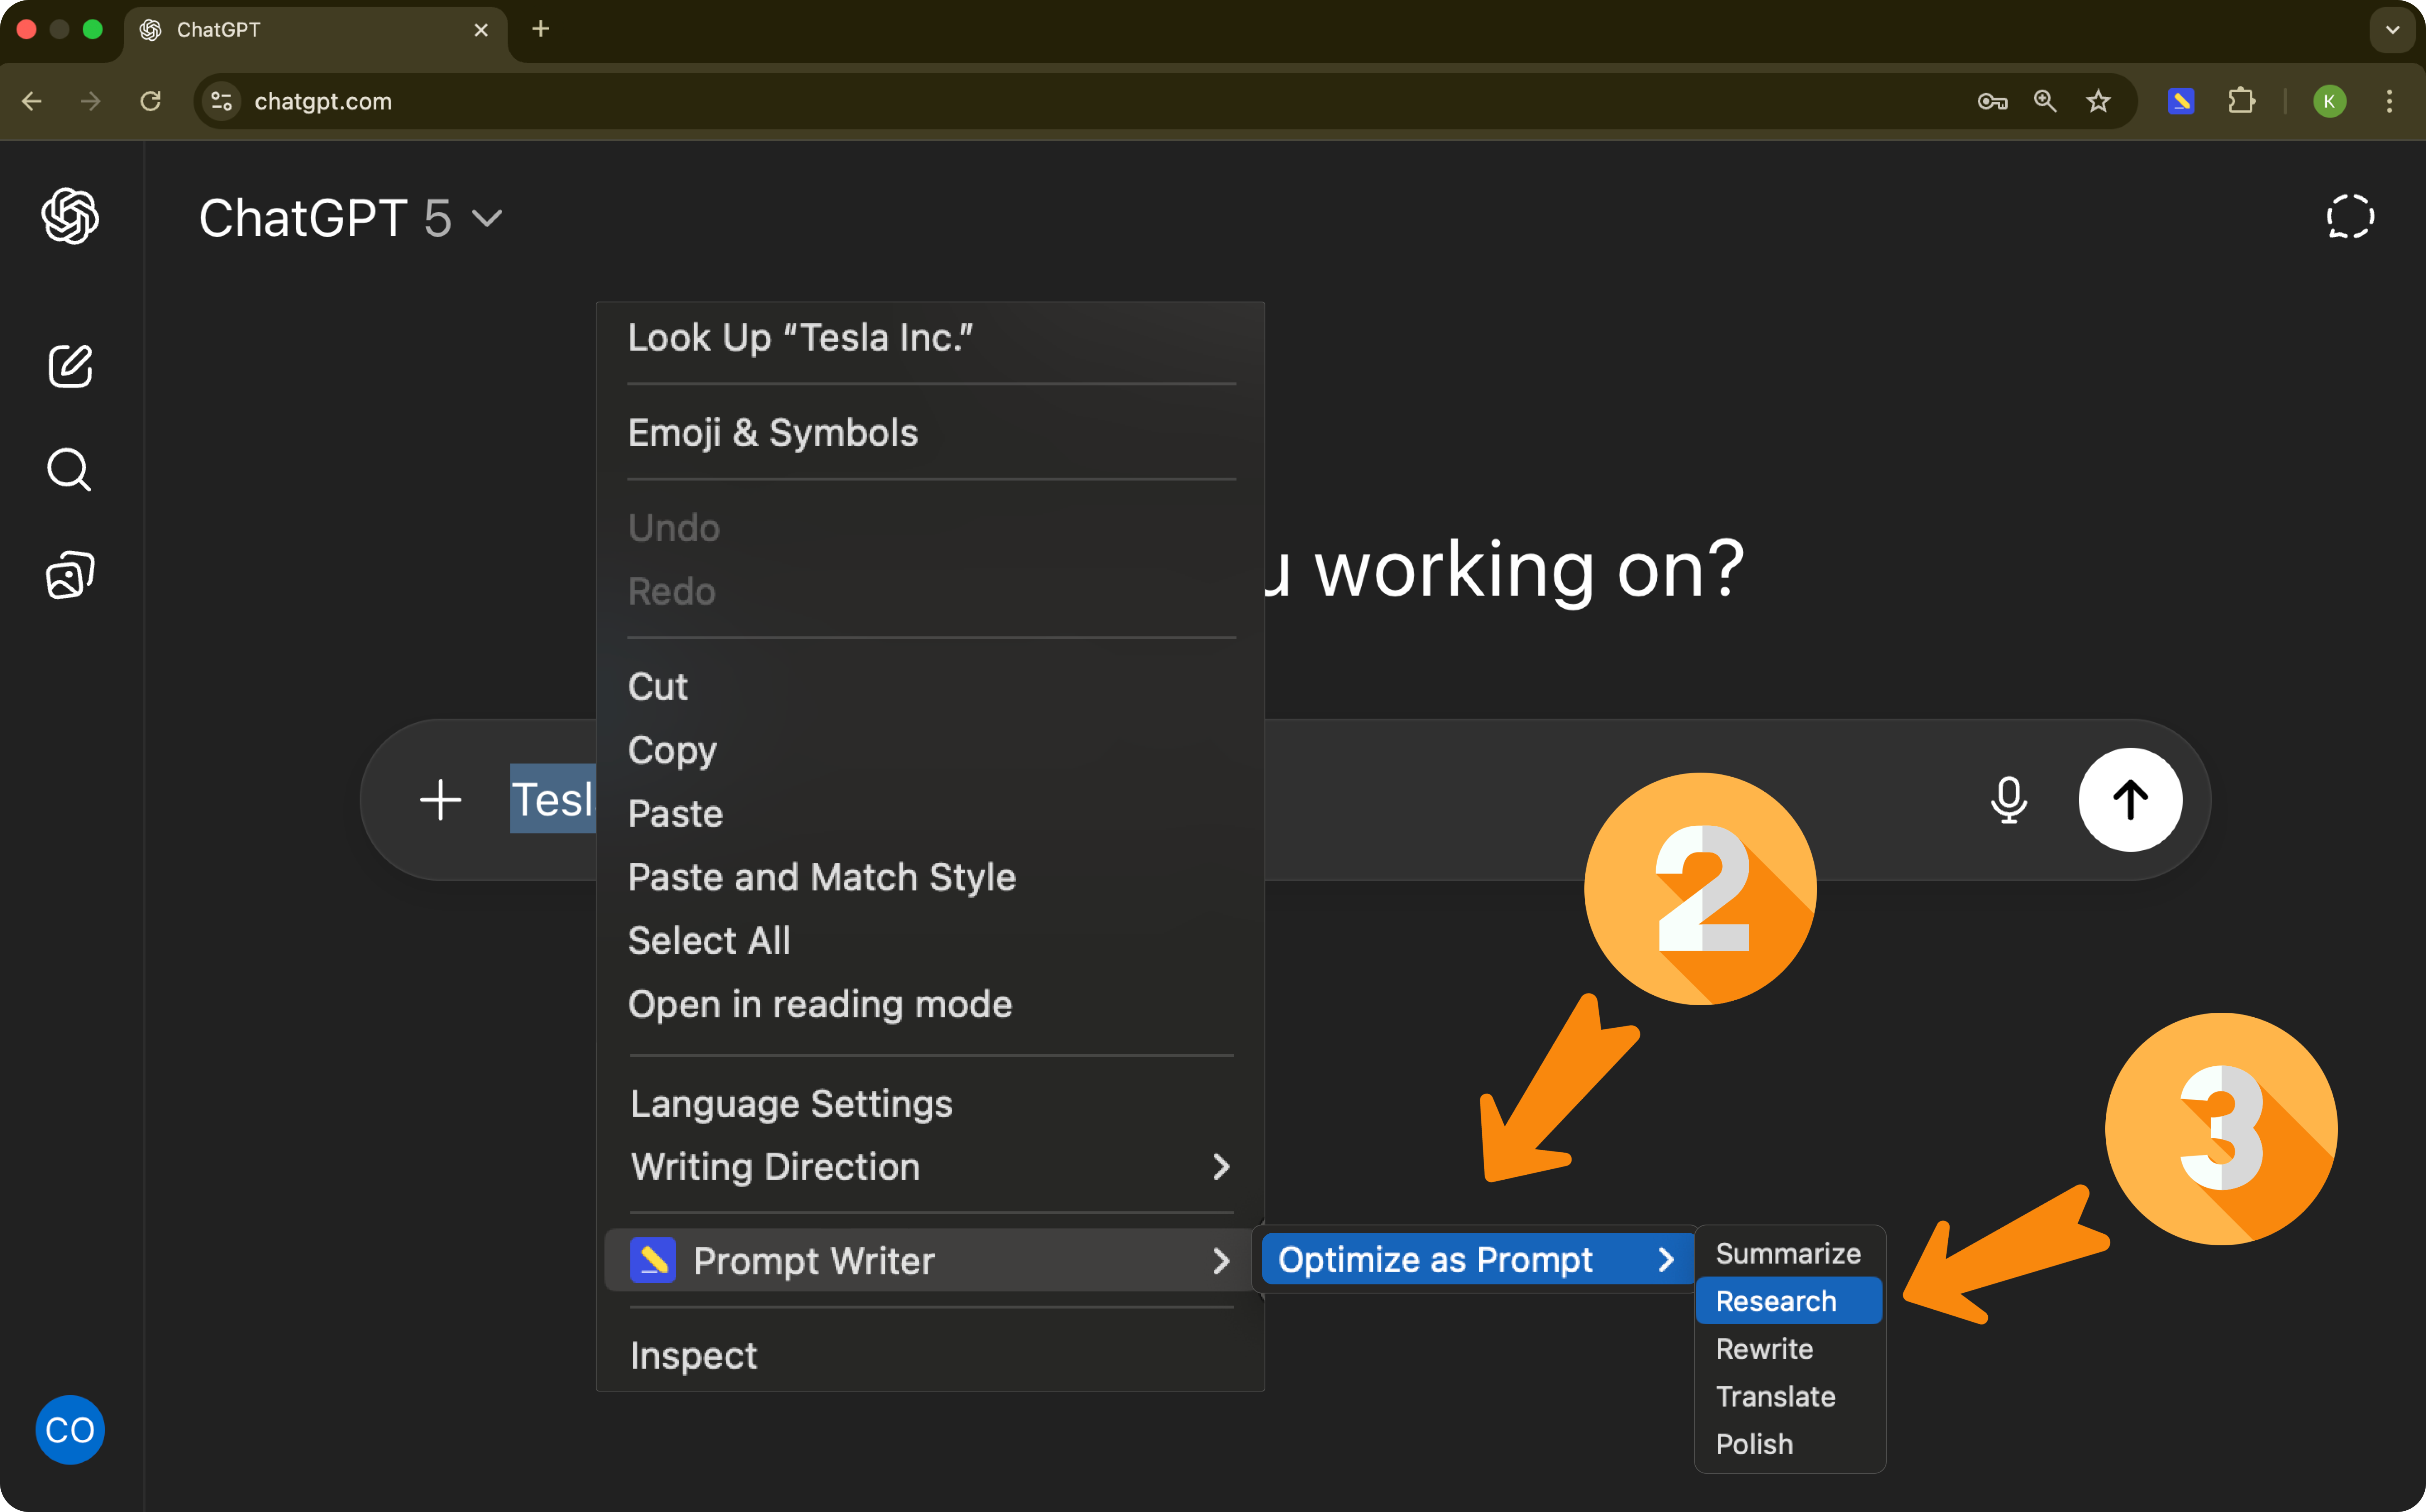Screen dimensions: 2426x1512
Task: Bookmark this page with the star icon
Action: pos(2098,101)
